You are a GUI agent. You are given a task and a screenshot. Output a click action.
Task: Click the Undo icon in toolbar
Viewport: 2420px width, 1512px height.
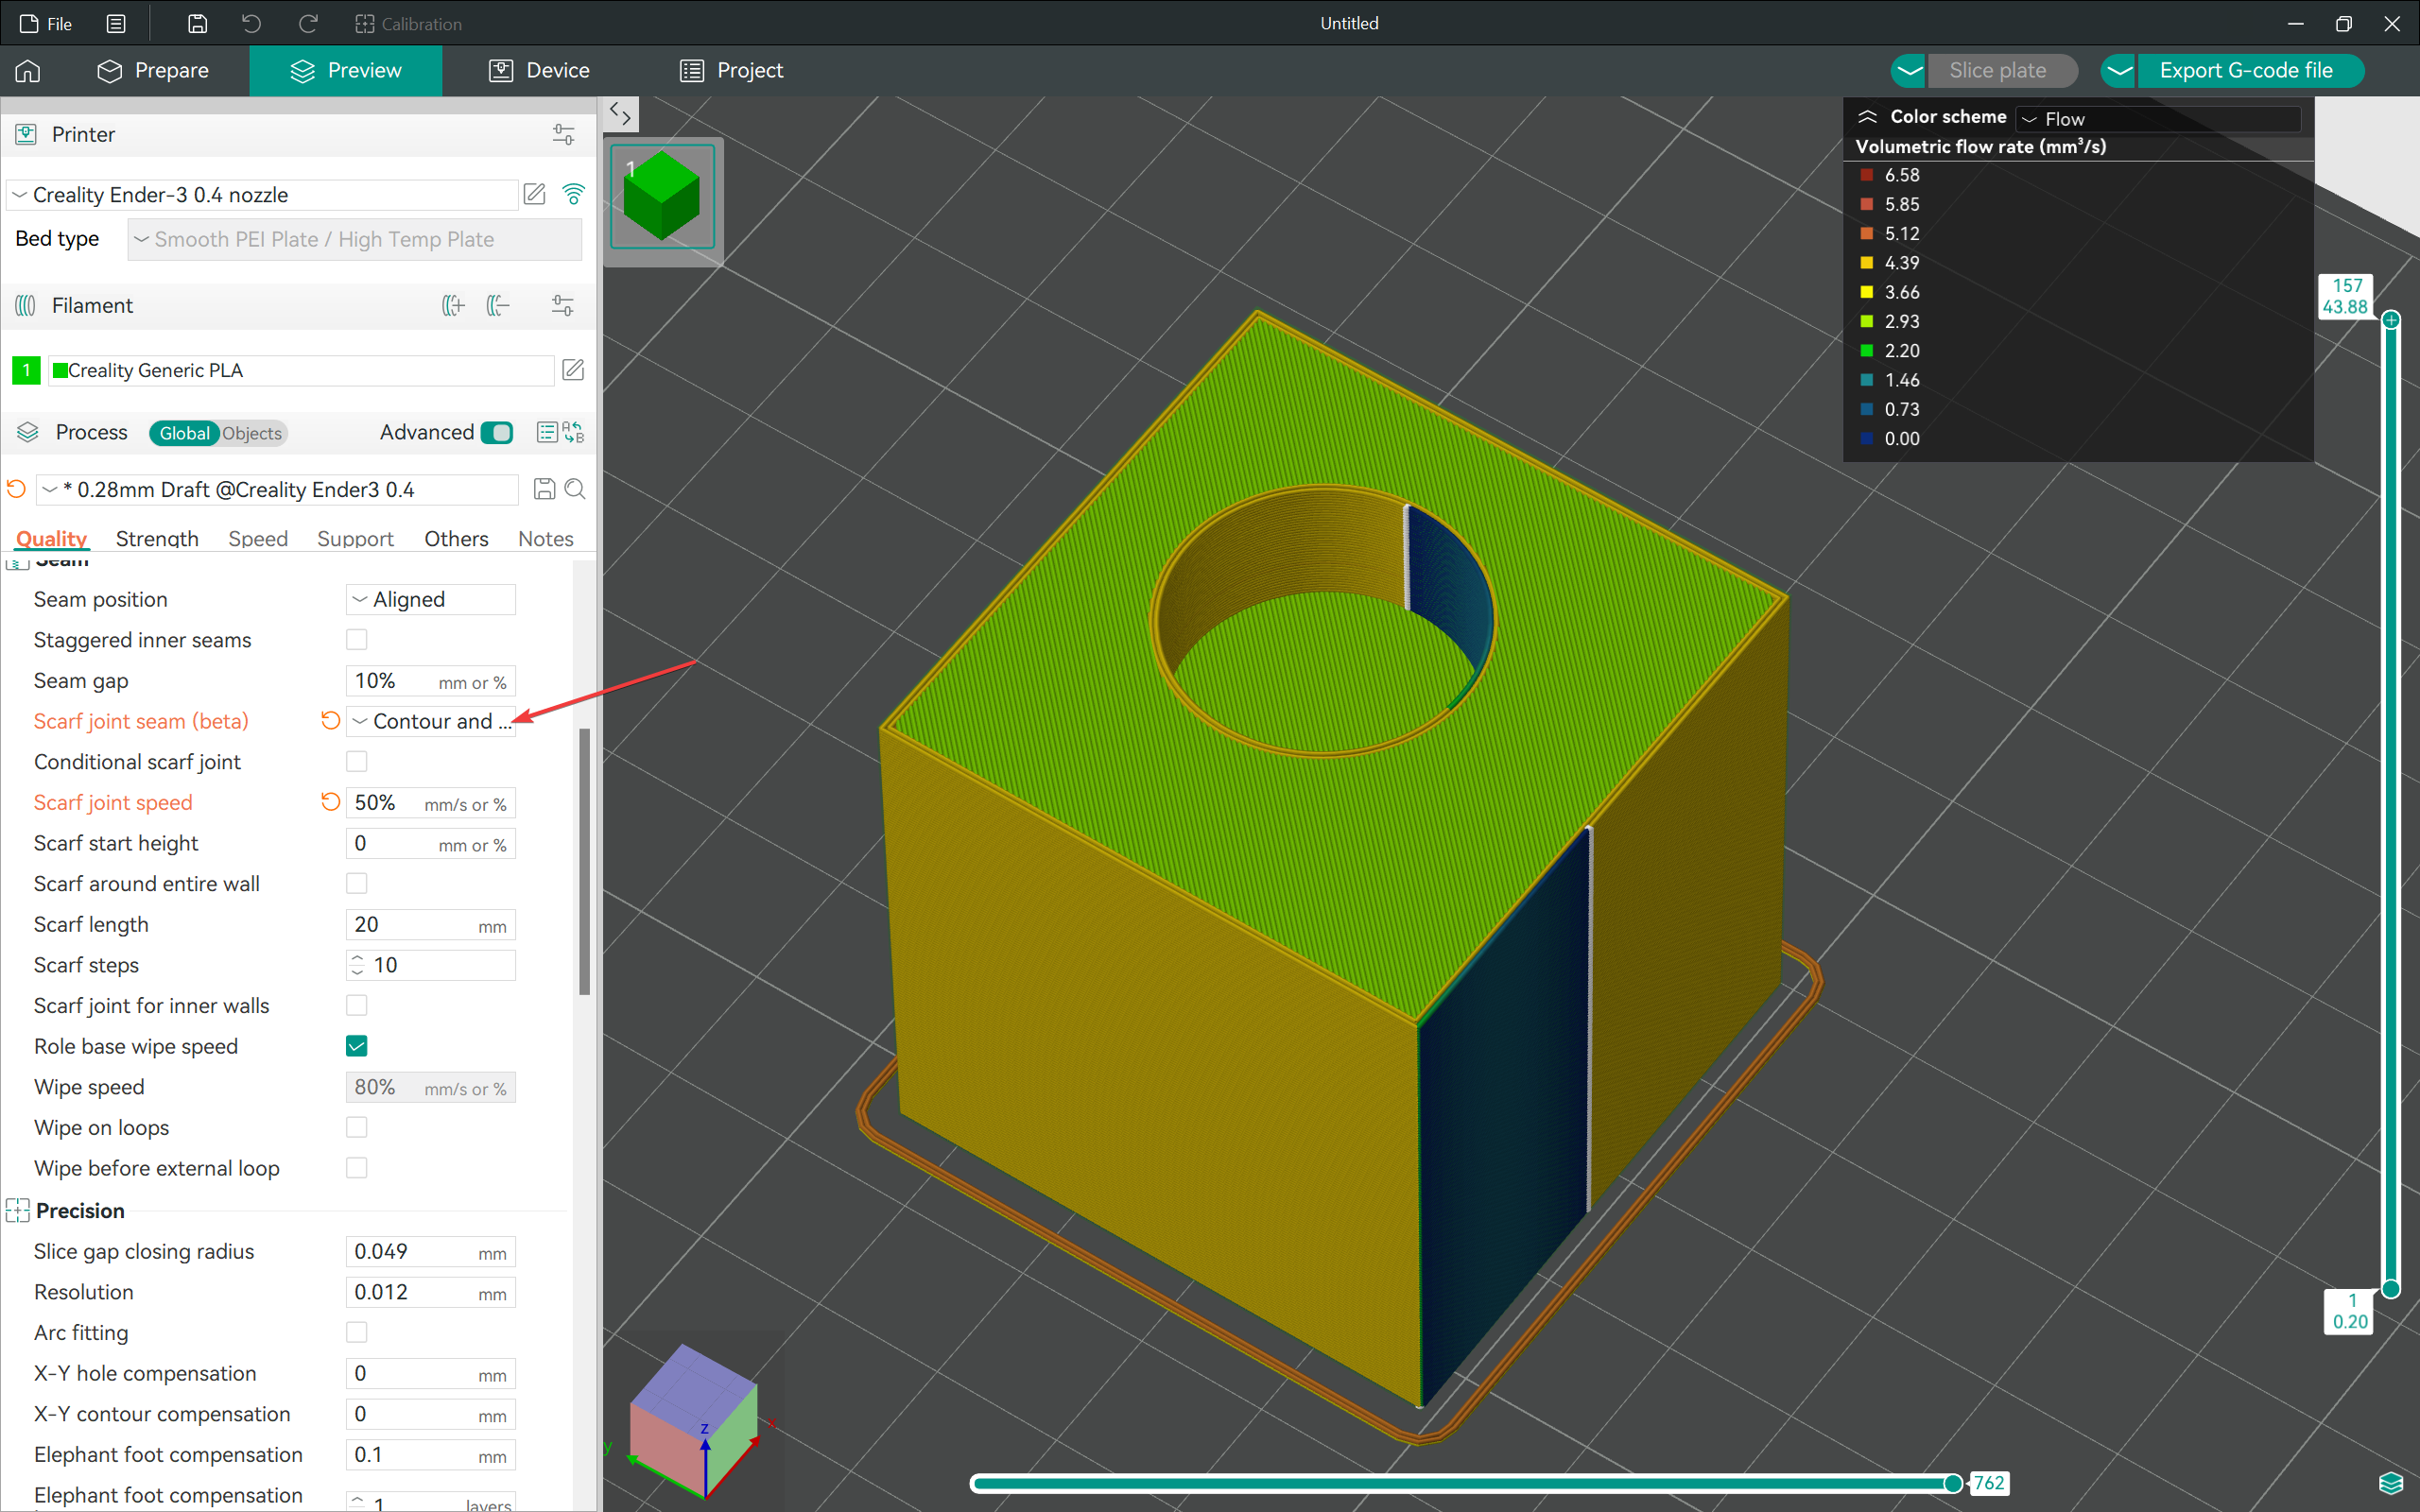point(252,23)
